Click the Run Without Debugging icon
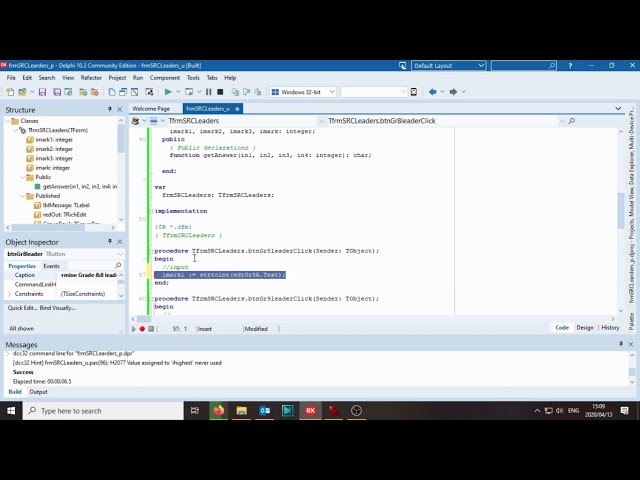The width and height of the screenshot is (640, 480). click(189, 92)
